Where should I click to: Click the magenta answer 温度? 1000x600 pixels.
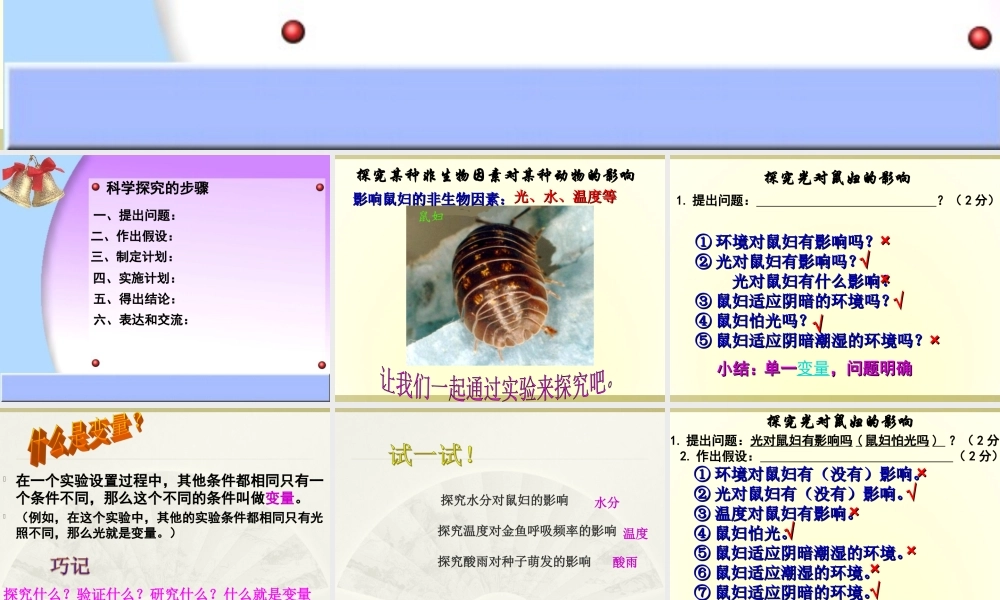point(635,533)
